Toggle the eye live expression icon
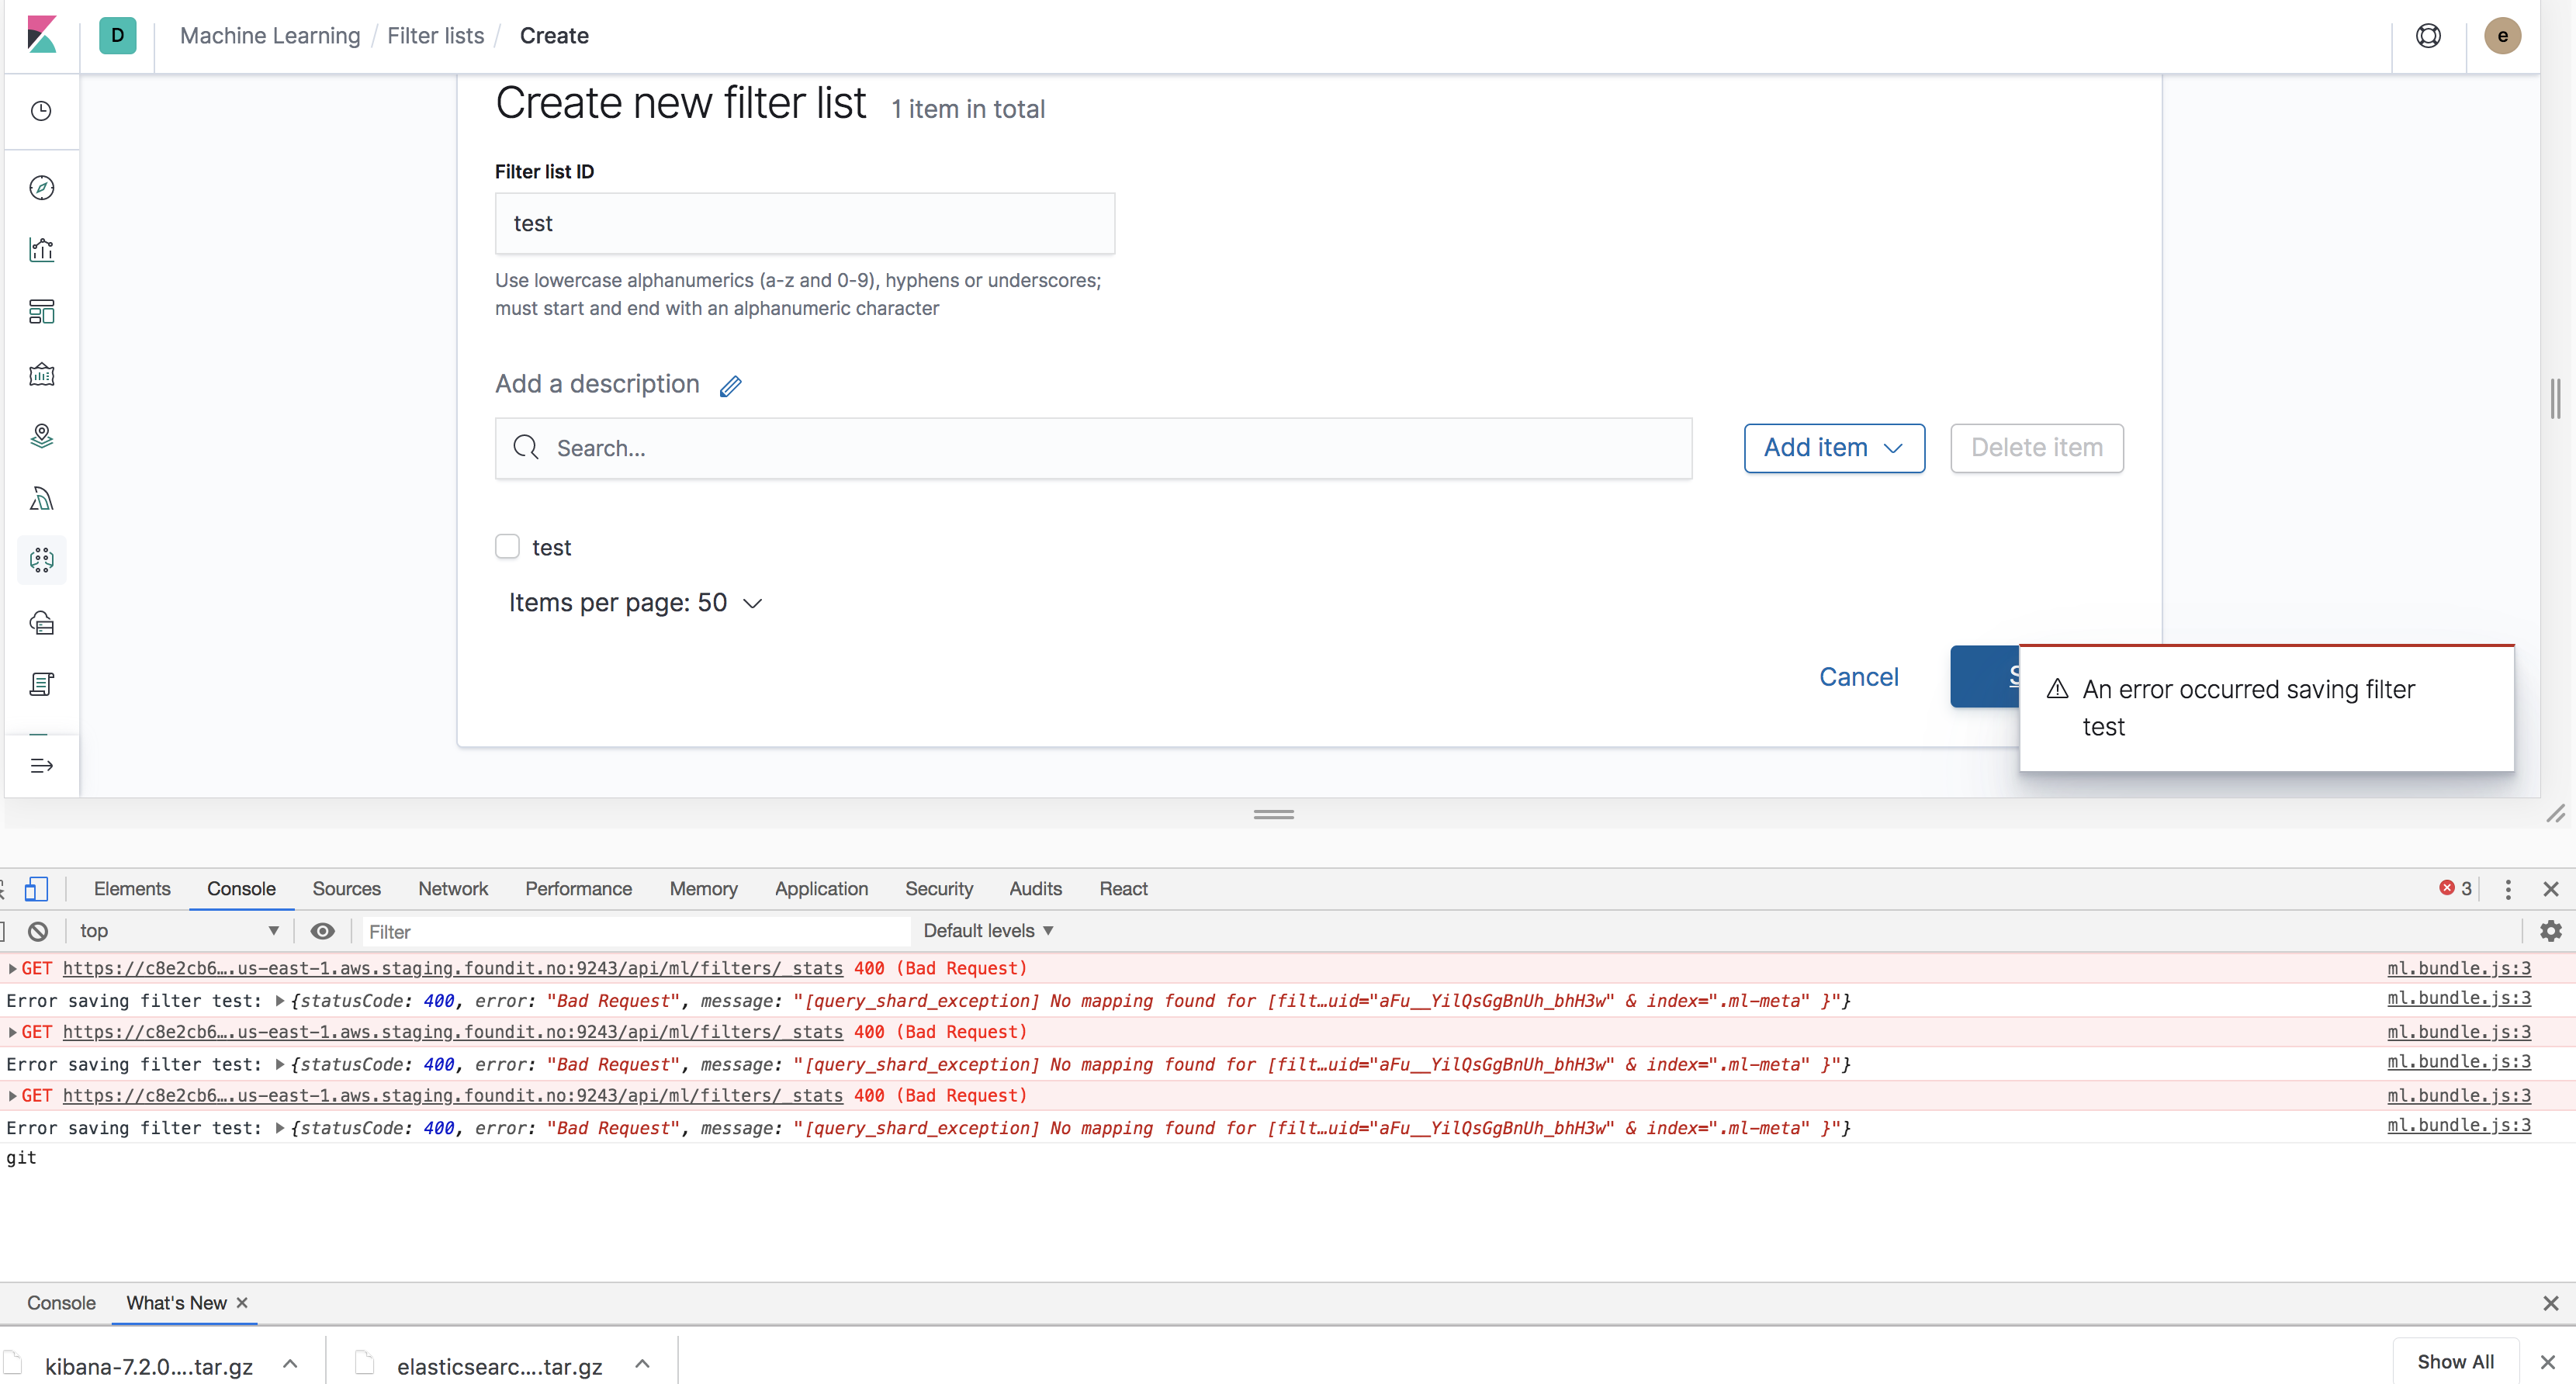The height and width of the screenshot is (1384, 2576). click(x=322, y=931)
